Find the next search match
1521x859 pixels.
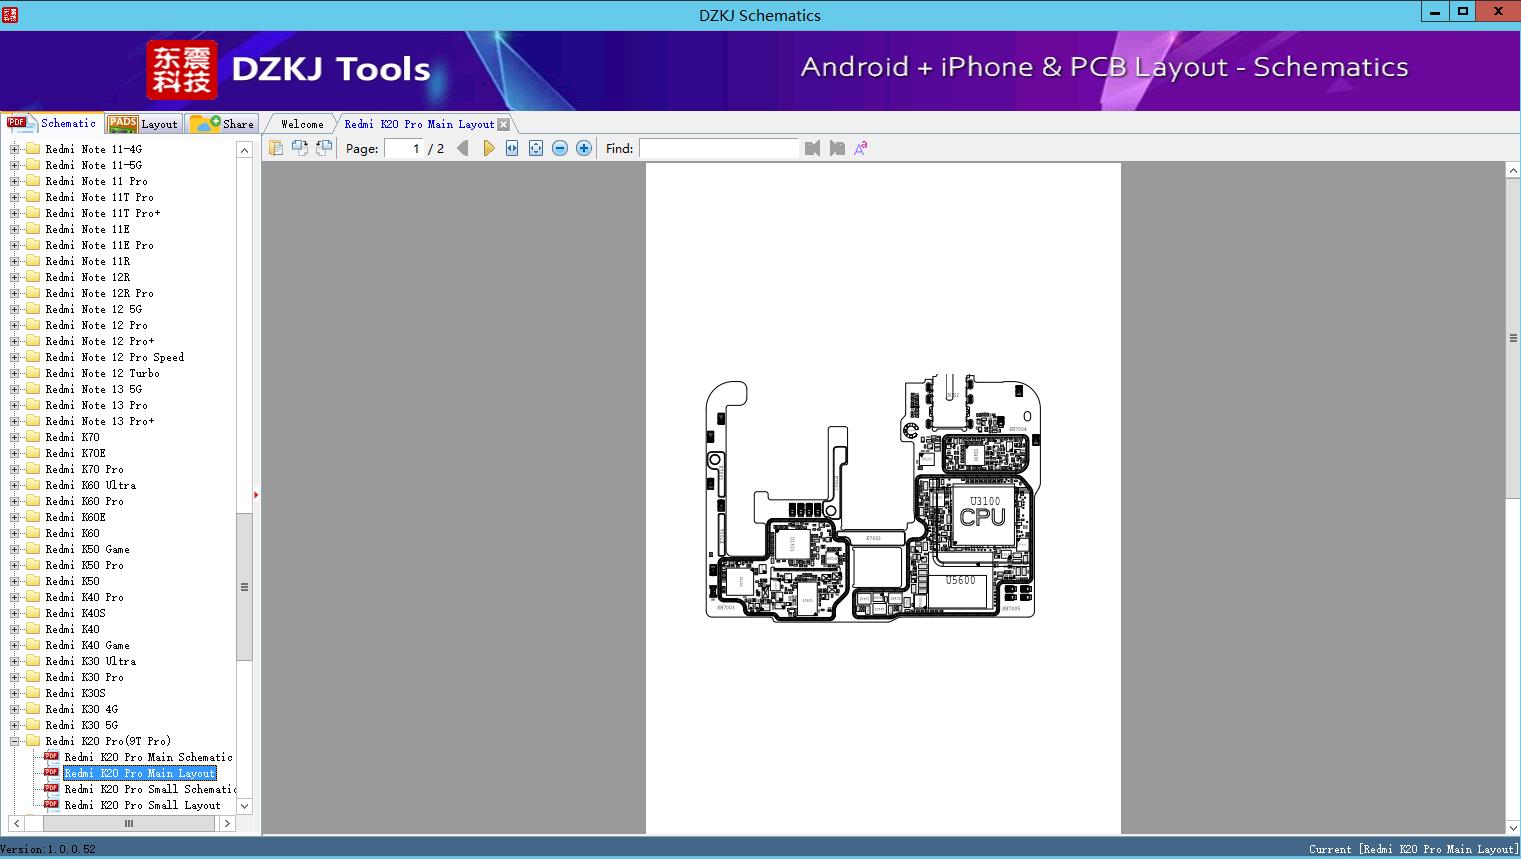(x=837, y=148)
